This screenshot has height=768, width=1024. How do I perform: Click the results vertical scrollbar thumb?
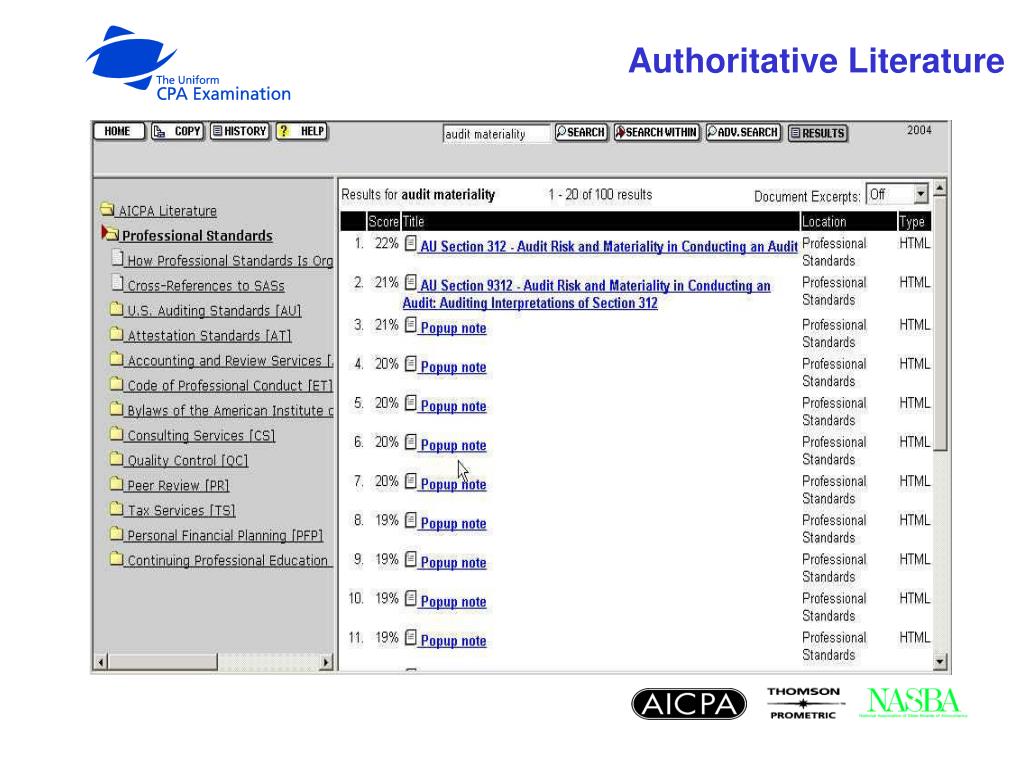940,324
